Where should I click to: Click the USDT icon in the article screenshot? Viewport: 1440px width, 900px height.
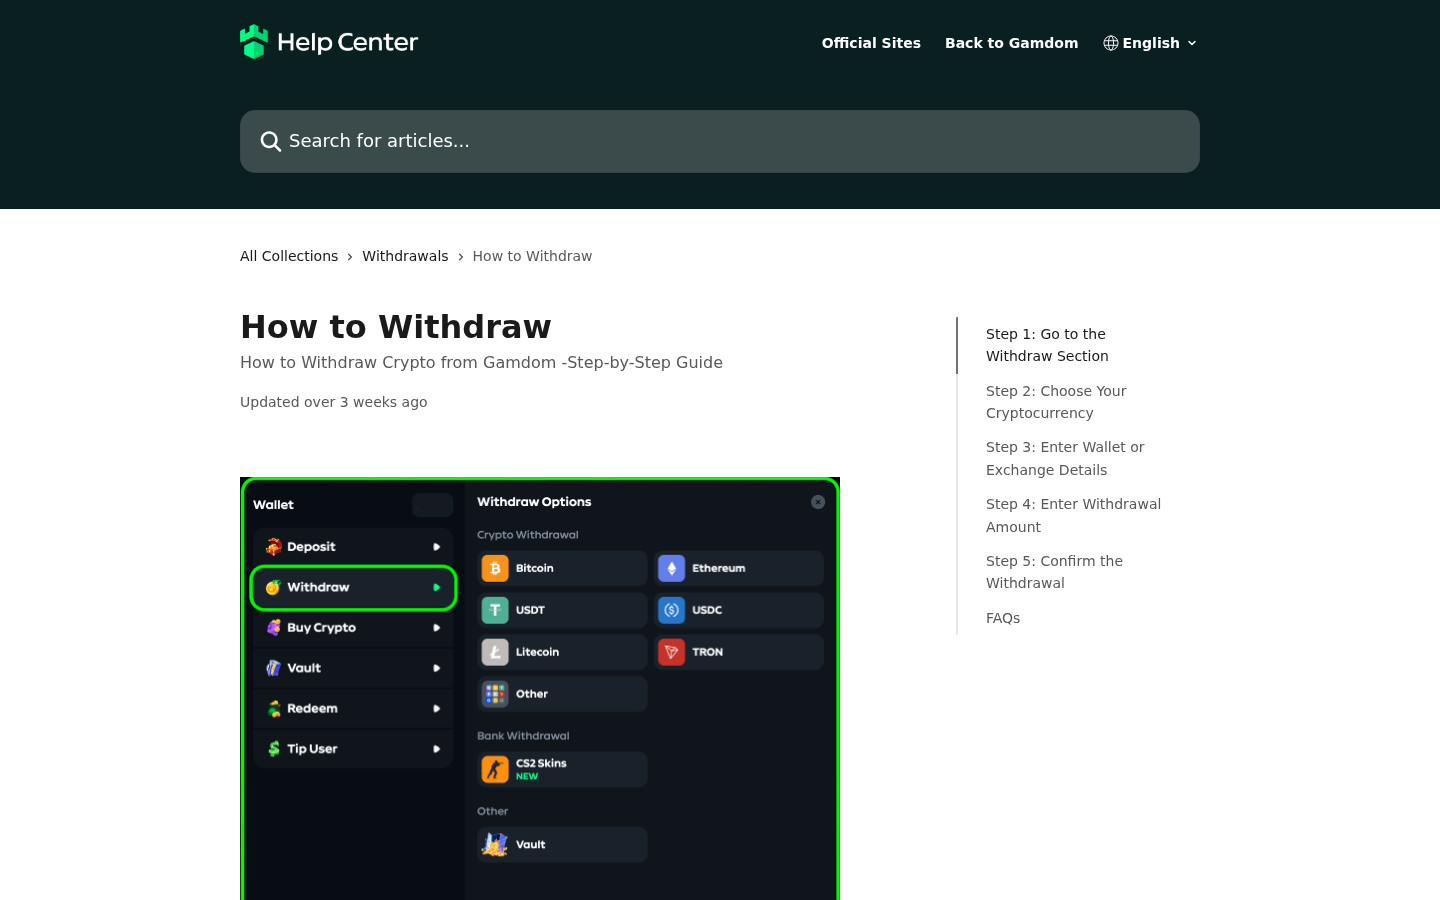(495, 610)
